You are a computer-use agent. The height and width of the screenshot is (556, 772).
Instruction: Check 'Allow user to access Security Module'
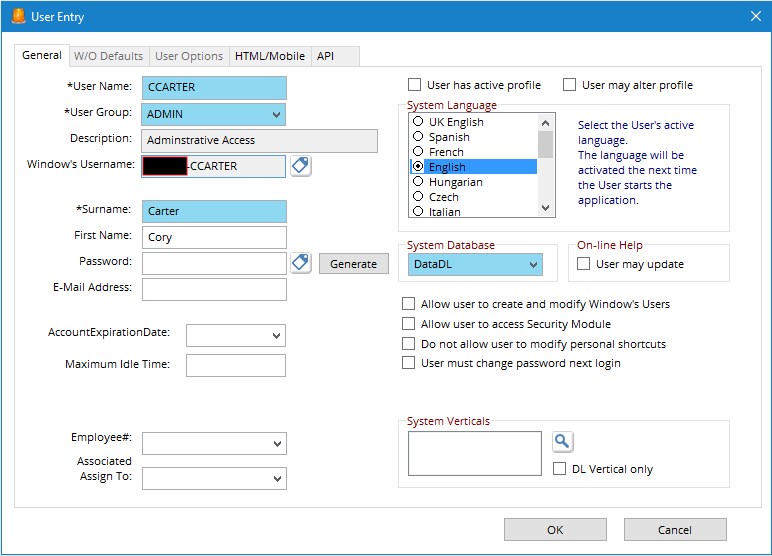pos(408,324)
